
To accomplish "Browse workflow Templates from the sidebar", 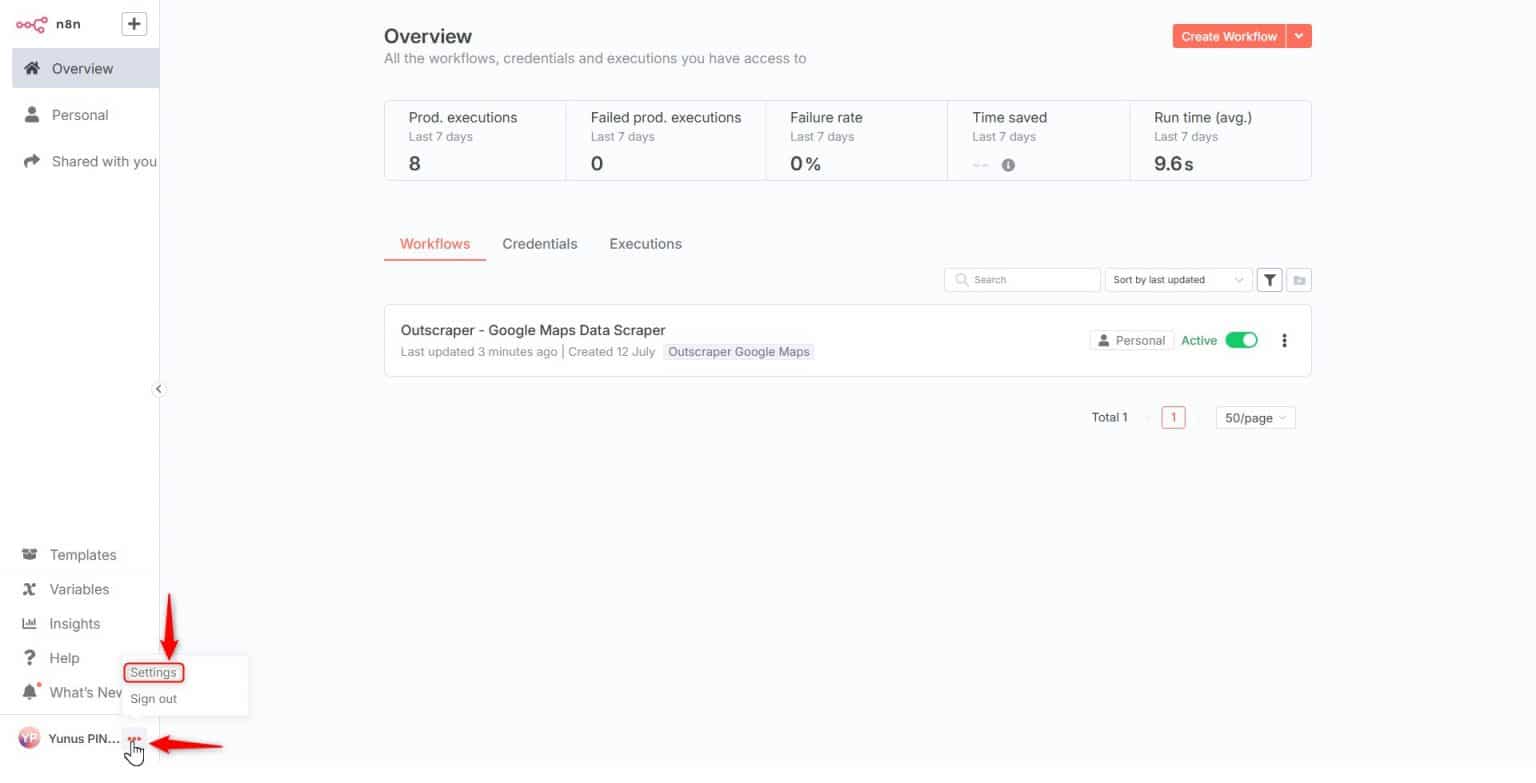I will click(82, 554).
